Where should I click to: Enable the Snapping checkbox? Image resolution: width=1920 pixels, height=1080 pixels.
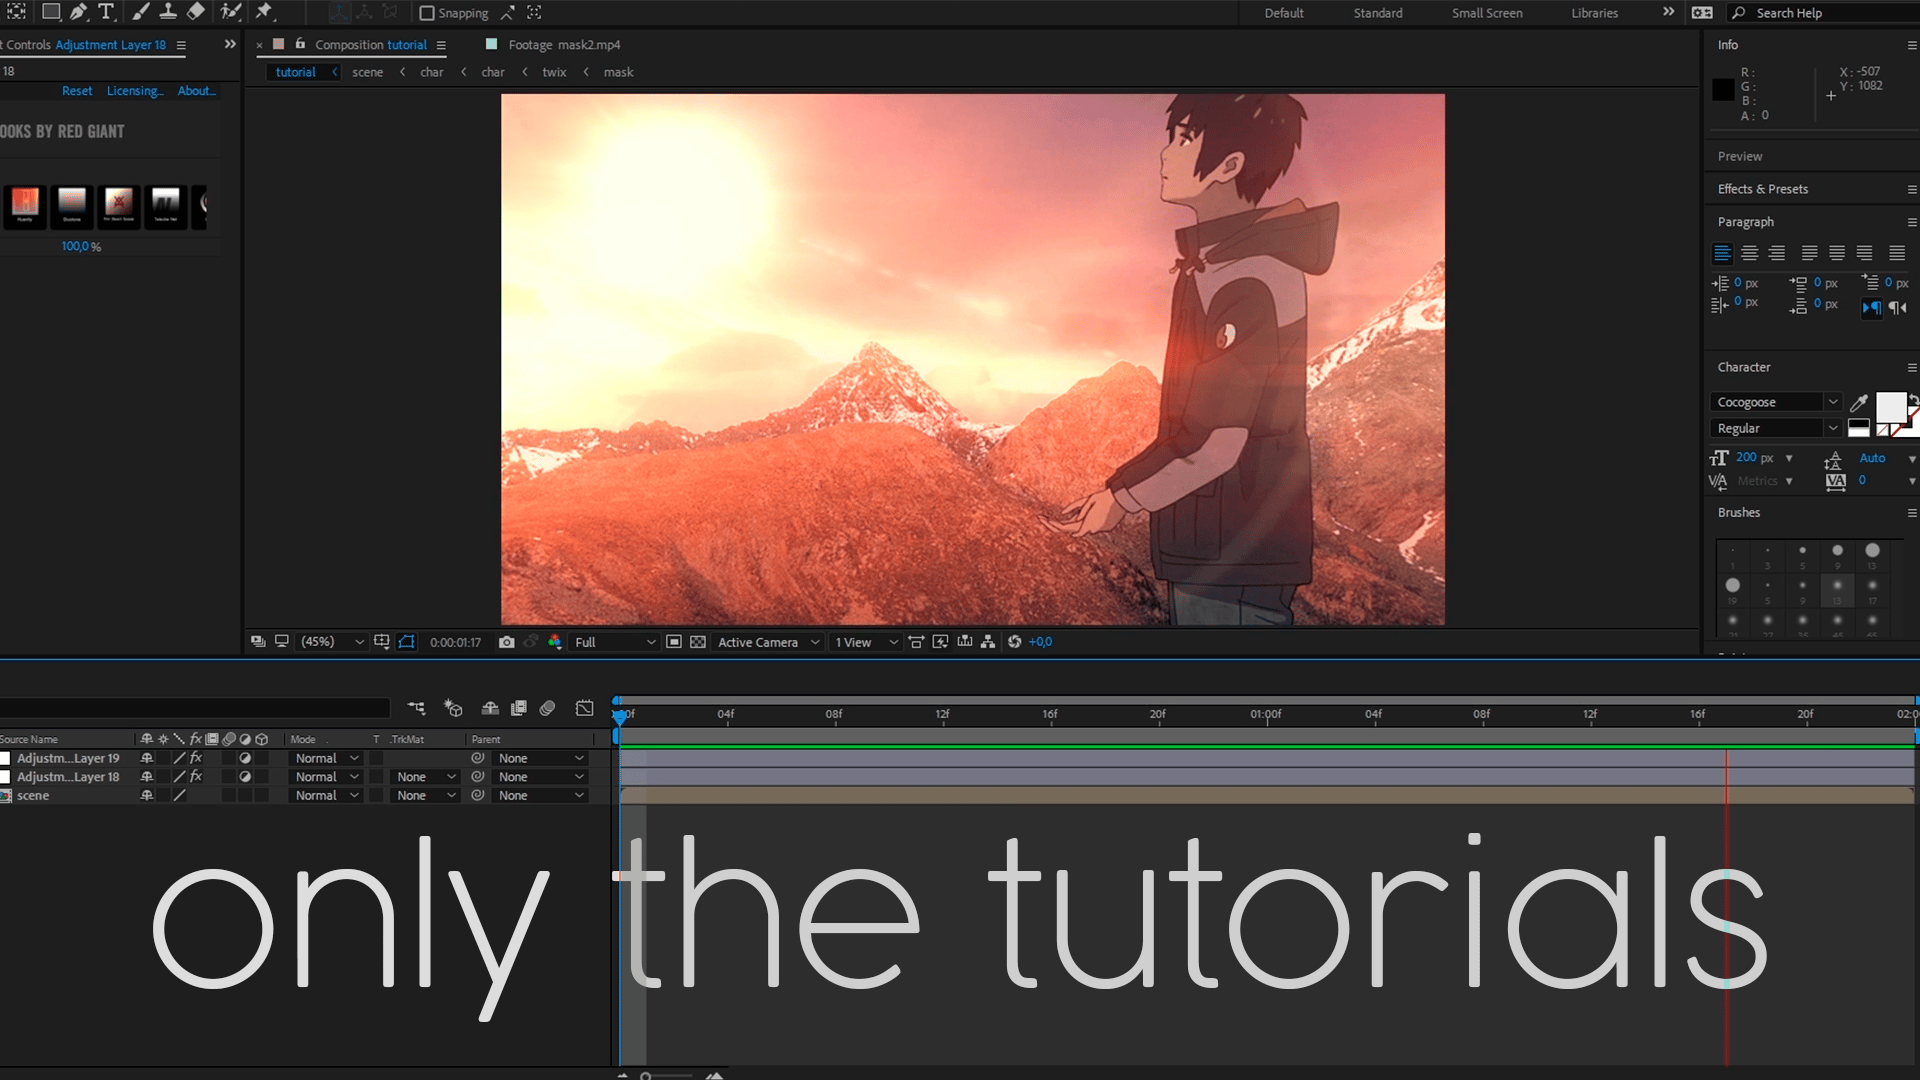coord(427,13)
